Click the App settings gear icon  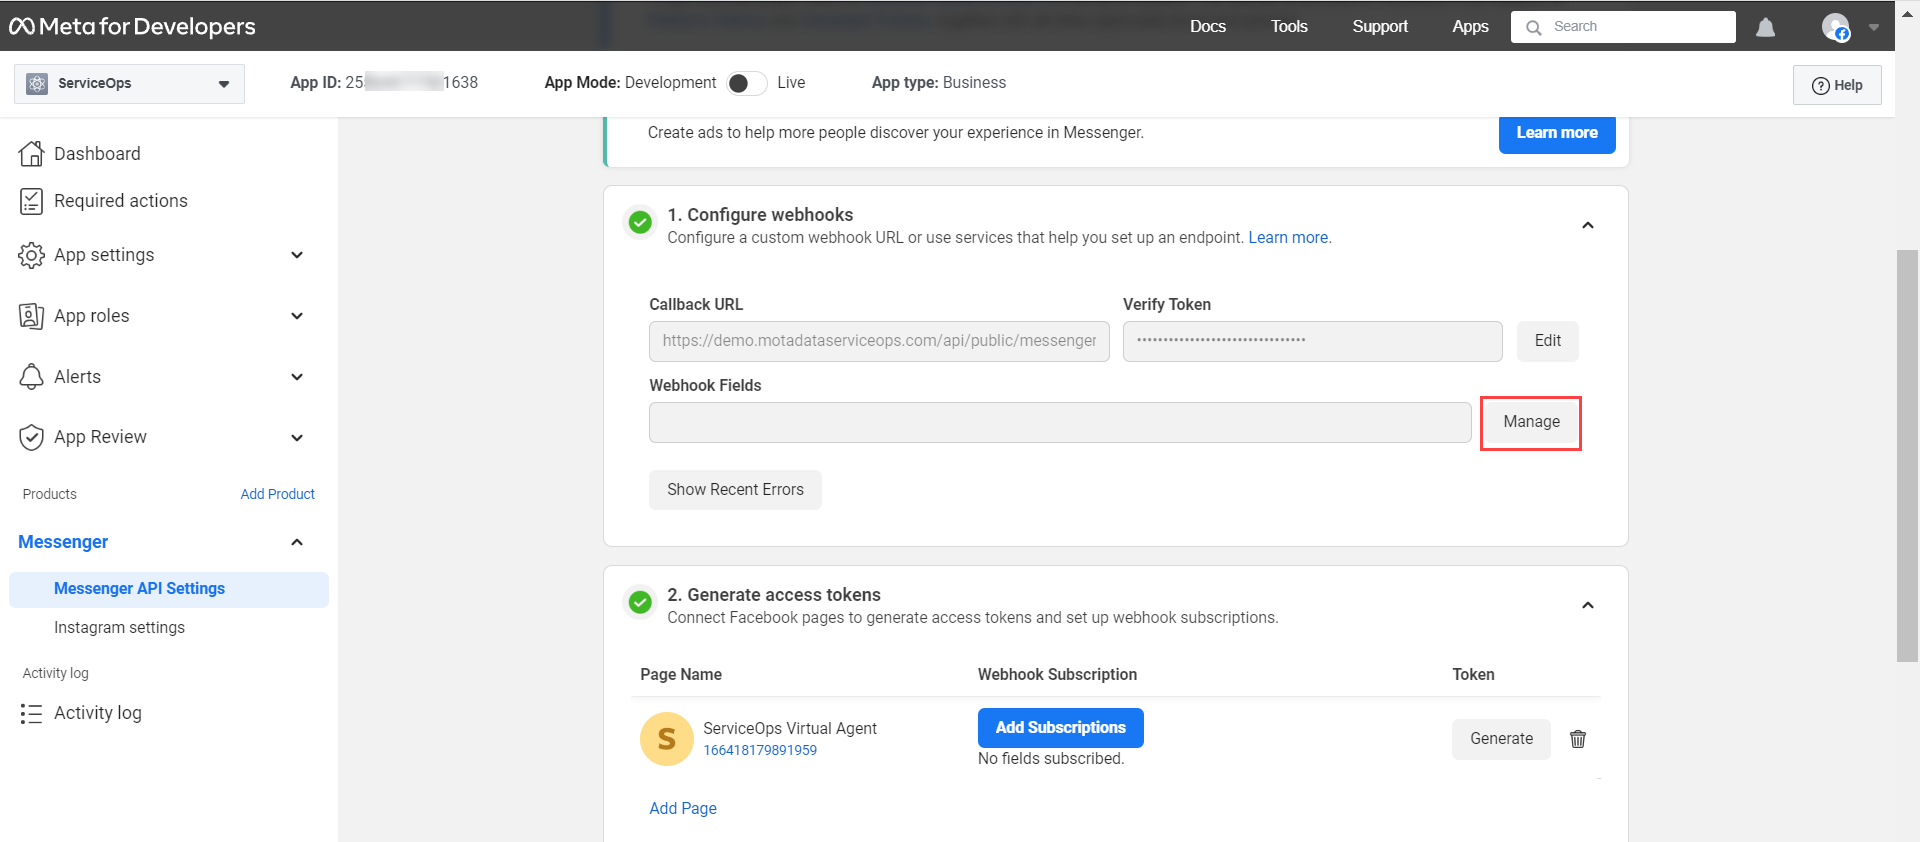click(x=32, y=255)
